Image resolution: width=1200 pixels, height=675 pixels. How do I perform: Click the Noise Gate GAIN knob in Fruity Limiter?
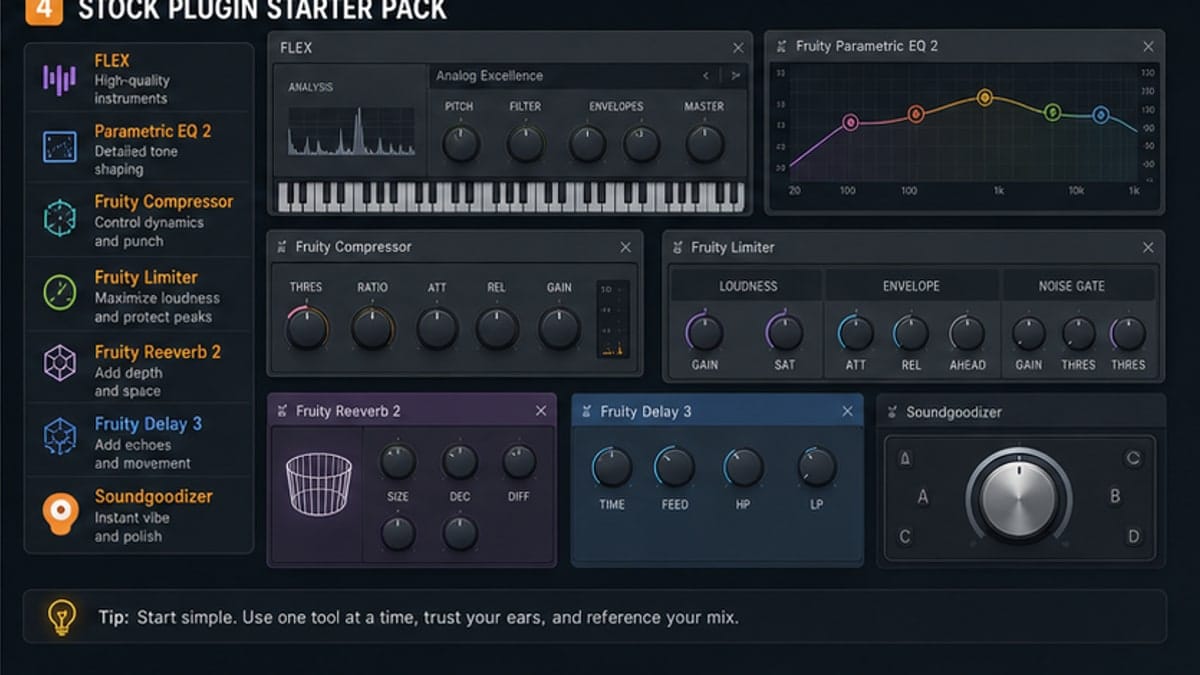coord(1029,333)
